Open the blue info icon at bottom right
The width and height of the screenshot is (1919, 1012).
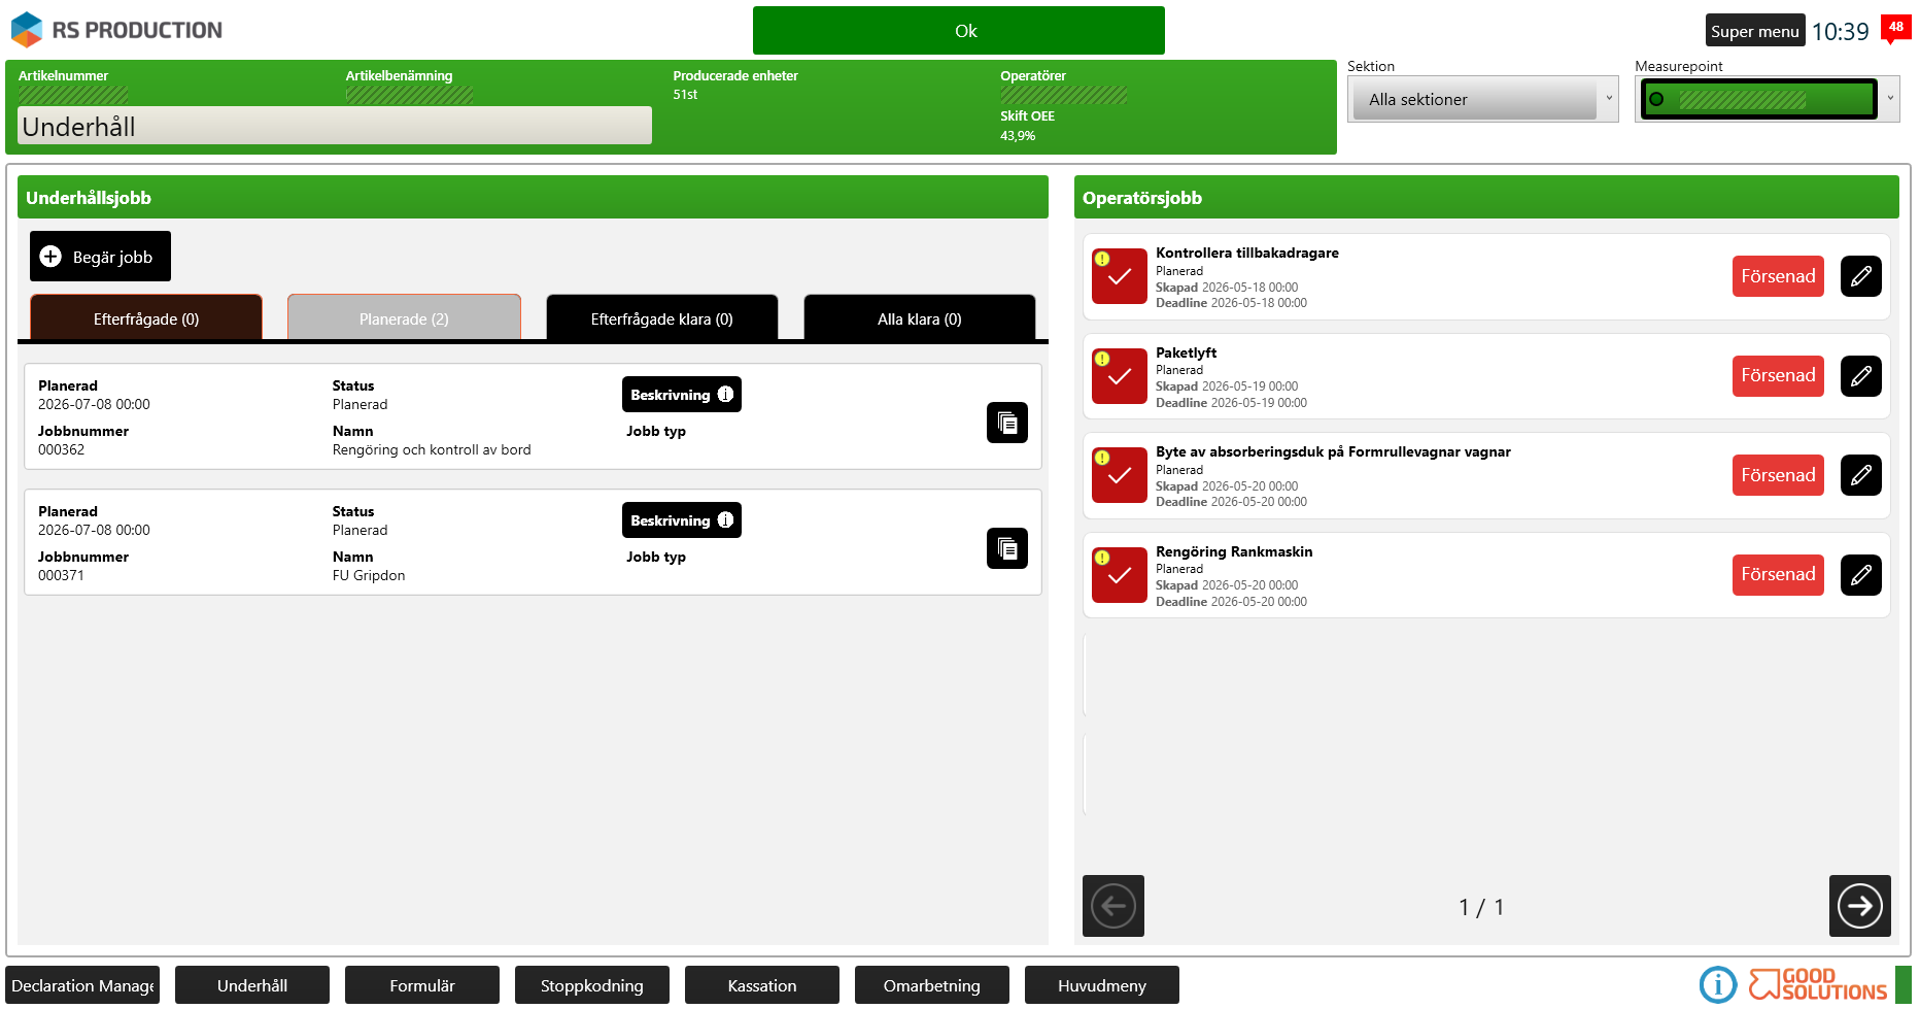pos(1717,985)
